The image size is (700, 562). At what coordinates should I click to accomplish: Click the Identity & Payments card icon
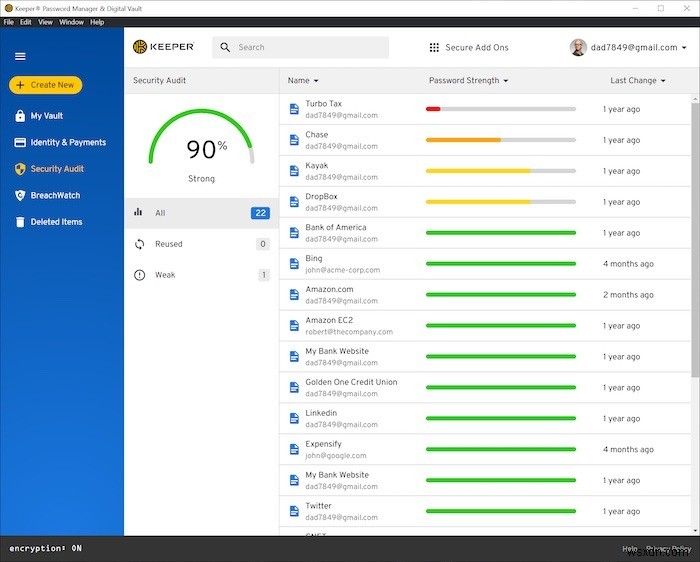click(x=20, y=142)
